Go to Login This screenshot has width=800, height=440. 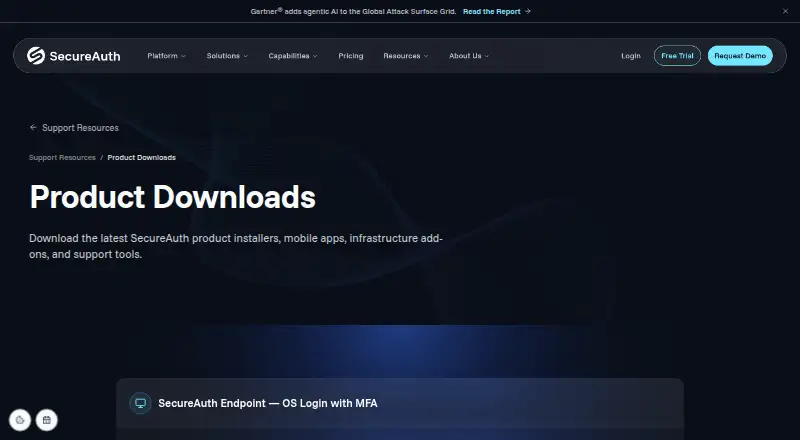click(631, 56)
